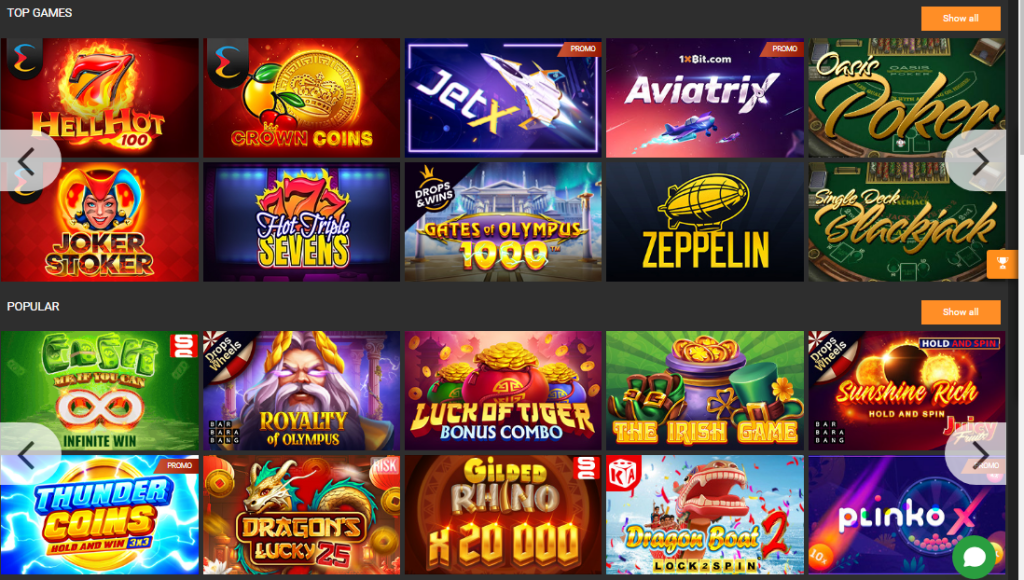
Task: Open Dragon Boat 2 game
Action: (705, 515)
